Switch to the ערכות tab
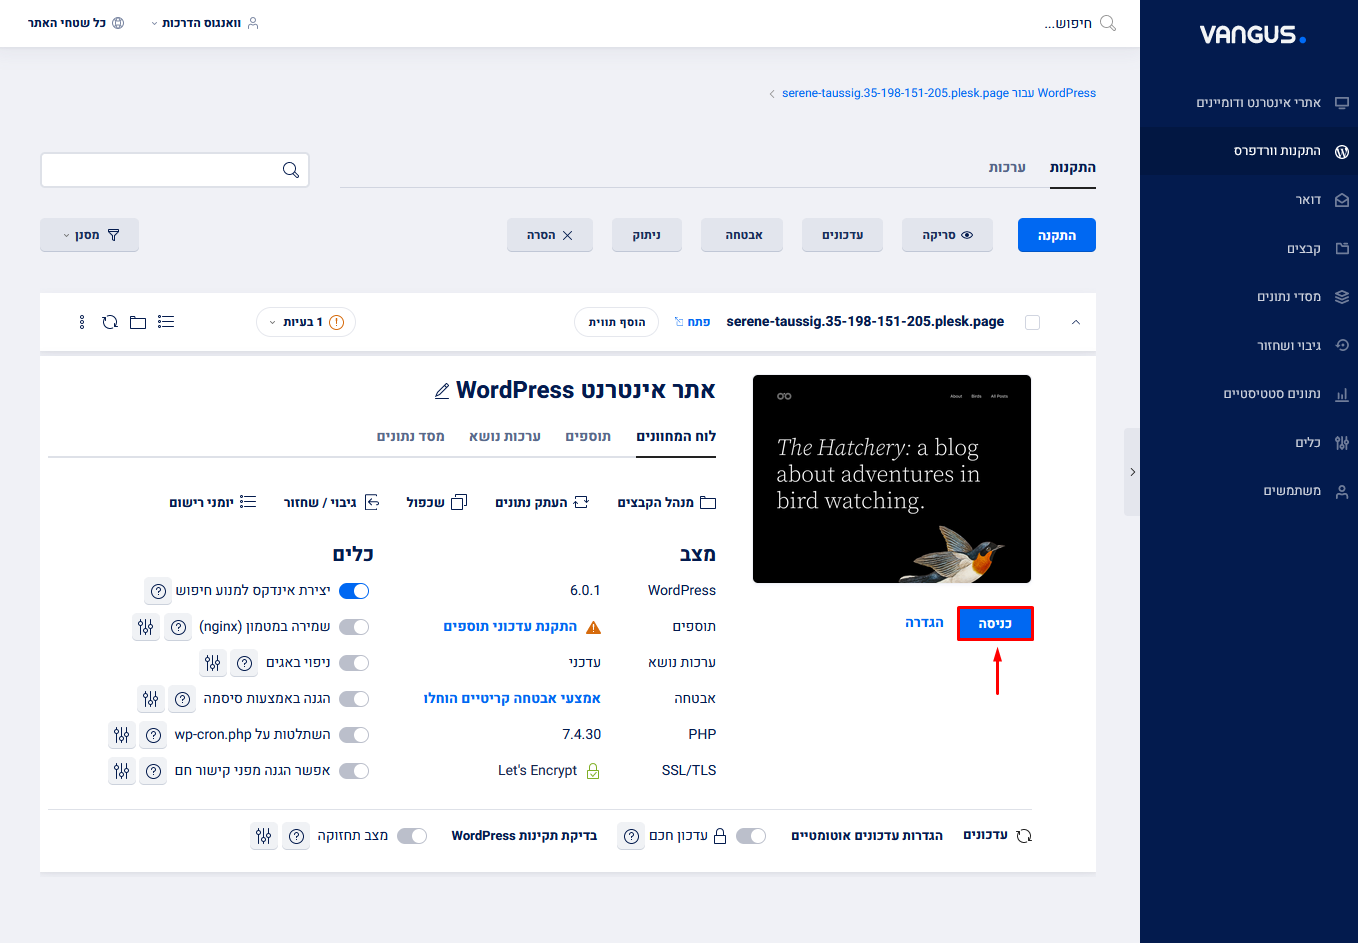This screenshot has height=943, width=1358. tap(1007, 167)
